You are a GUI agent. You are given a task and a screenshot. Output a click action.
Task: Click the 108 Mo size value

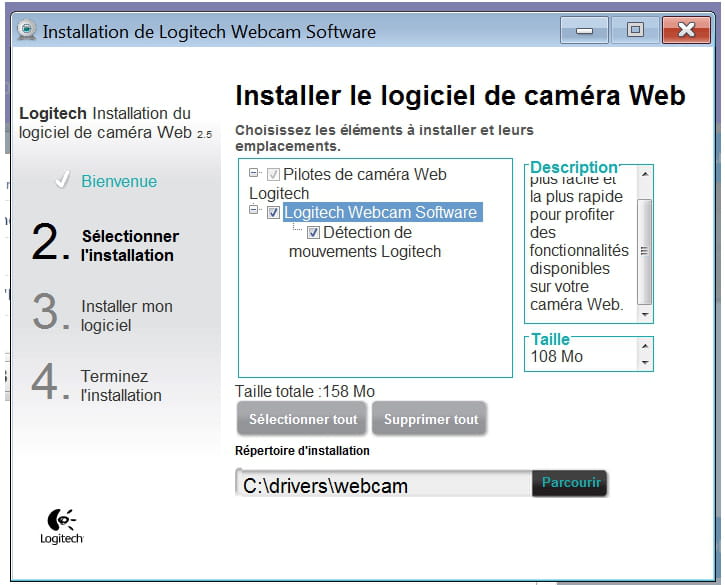click(557, 356)
